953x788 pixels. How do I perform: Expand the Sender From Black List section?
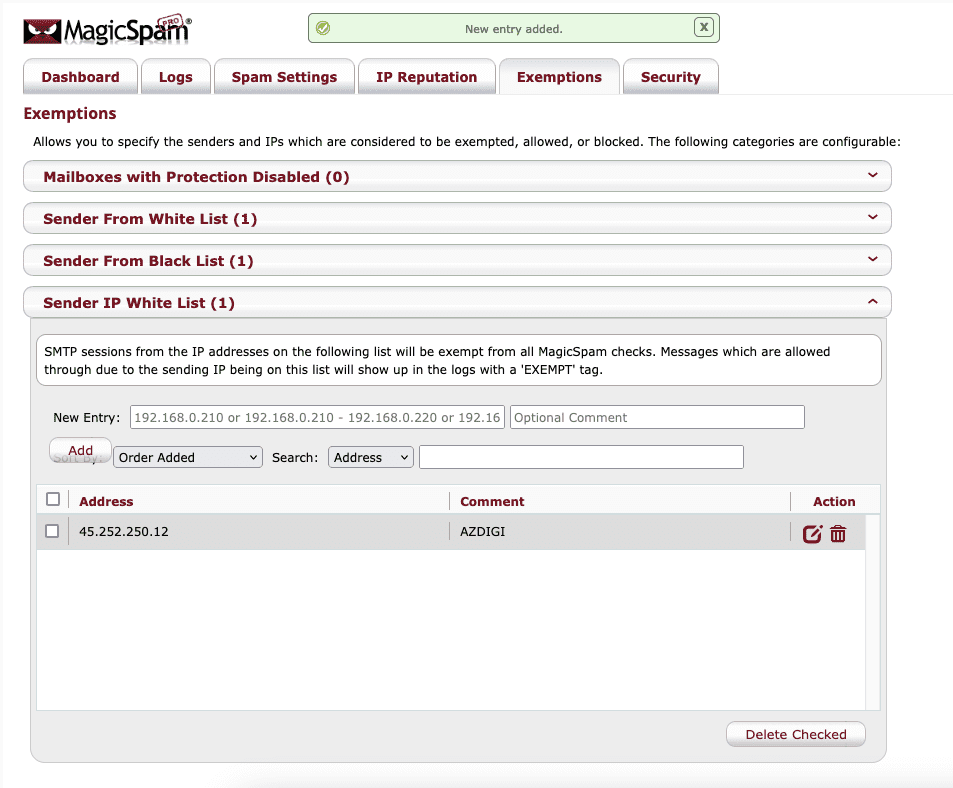click(457, 261)
